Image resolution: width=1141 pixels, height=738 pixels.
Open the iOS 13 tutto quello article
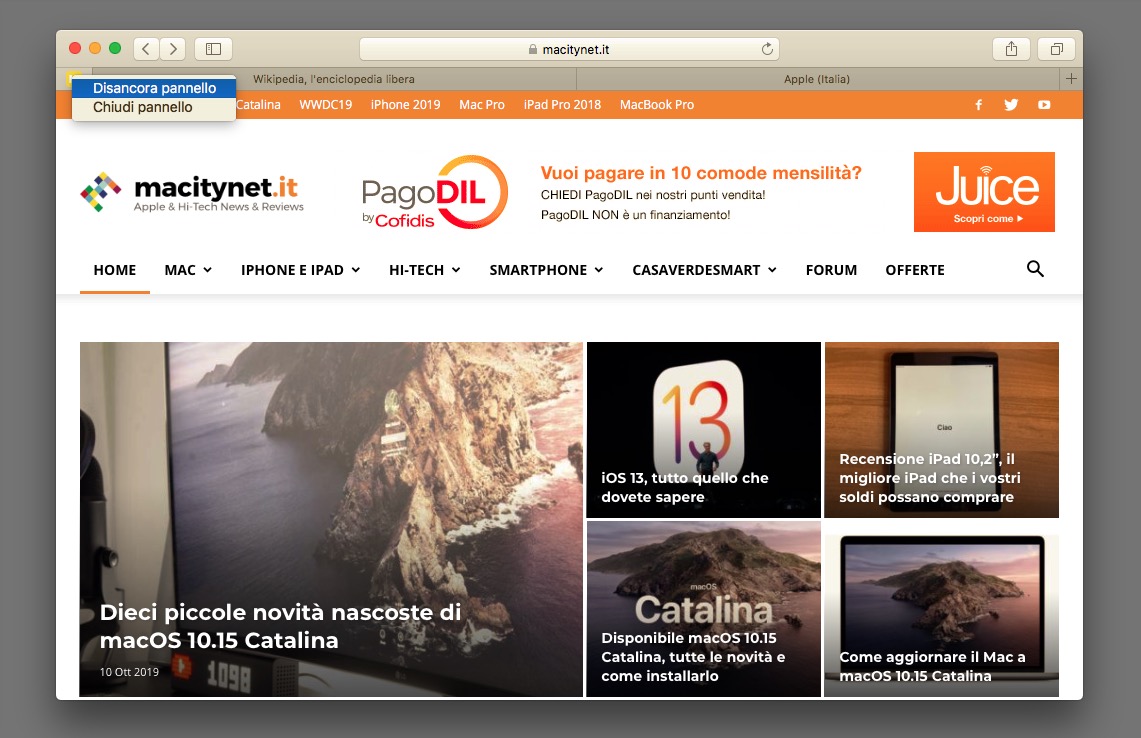(x=704, y=429)
